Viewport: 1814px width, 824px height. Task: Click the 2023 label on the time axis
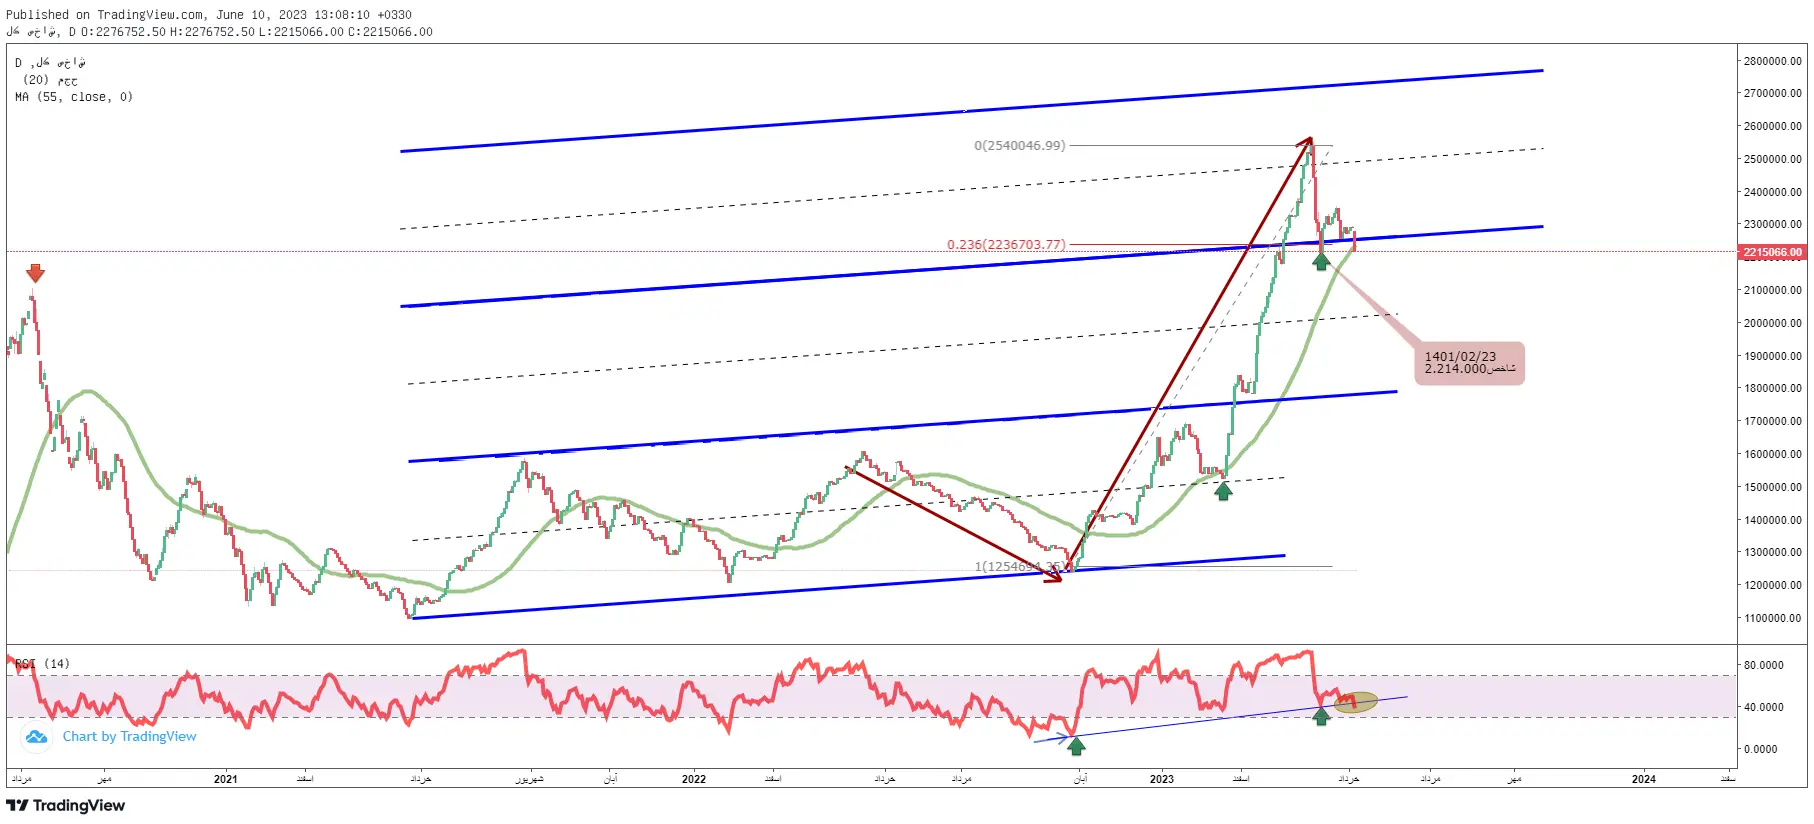[x=1162, y=779]
